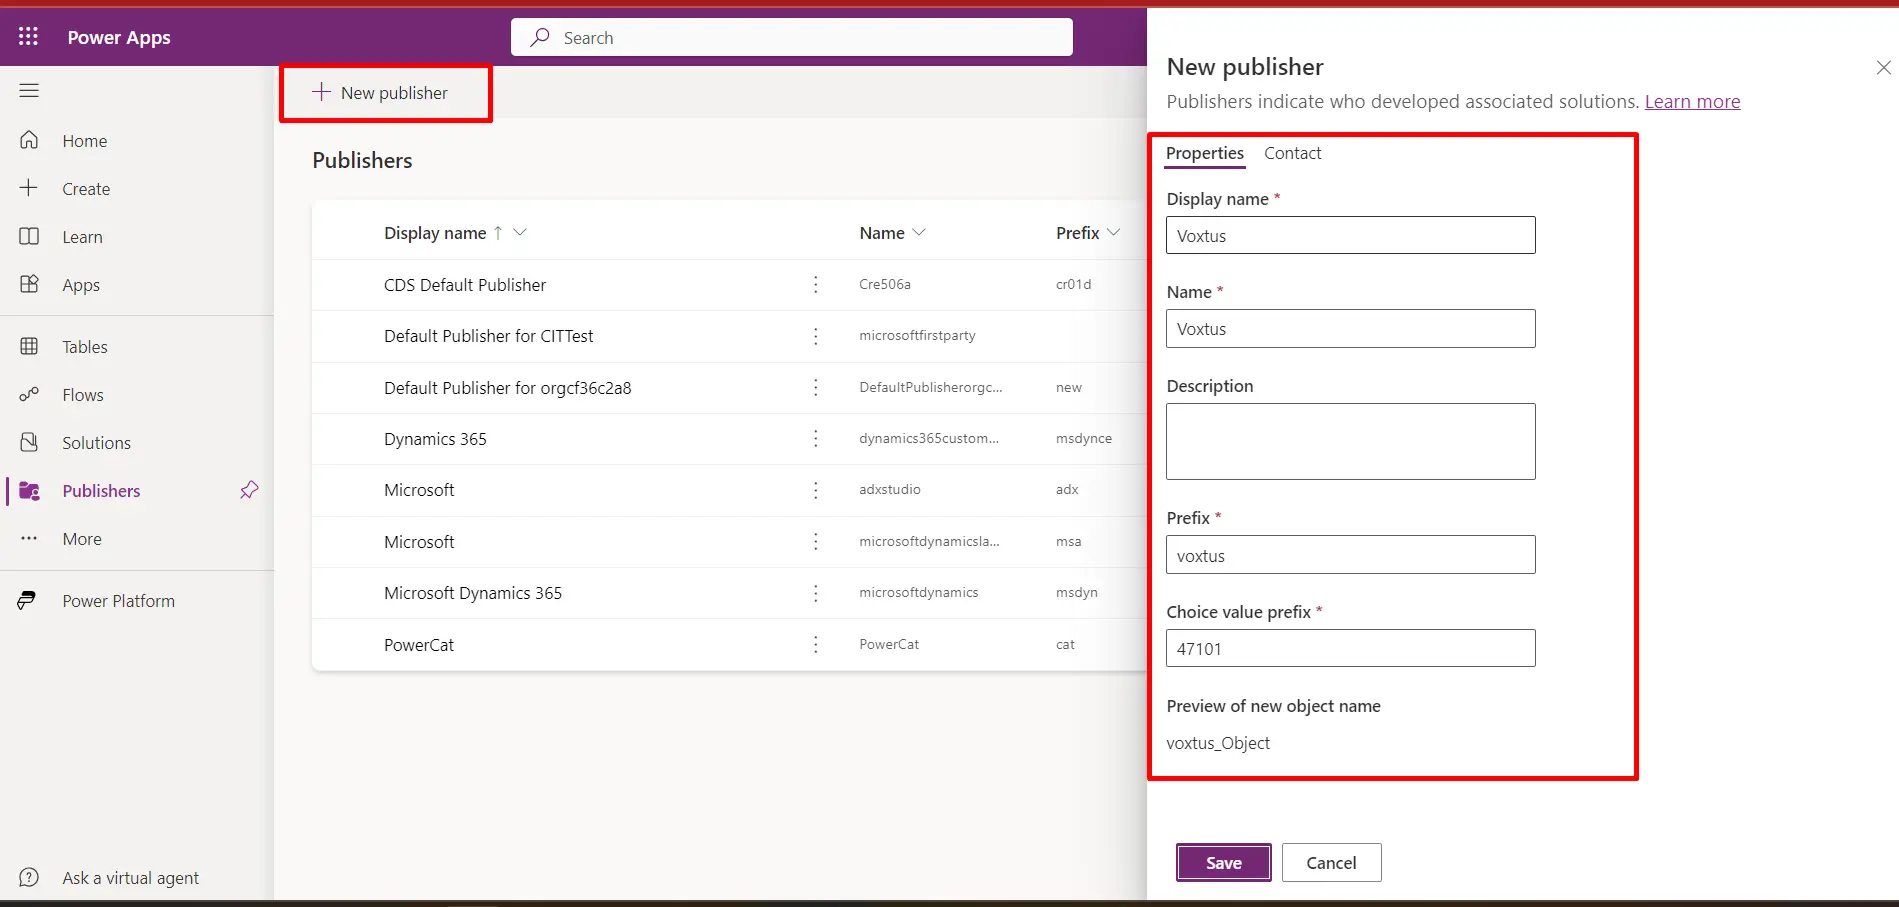Click the Choice value prefix field

pos(1350,648)
